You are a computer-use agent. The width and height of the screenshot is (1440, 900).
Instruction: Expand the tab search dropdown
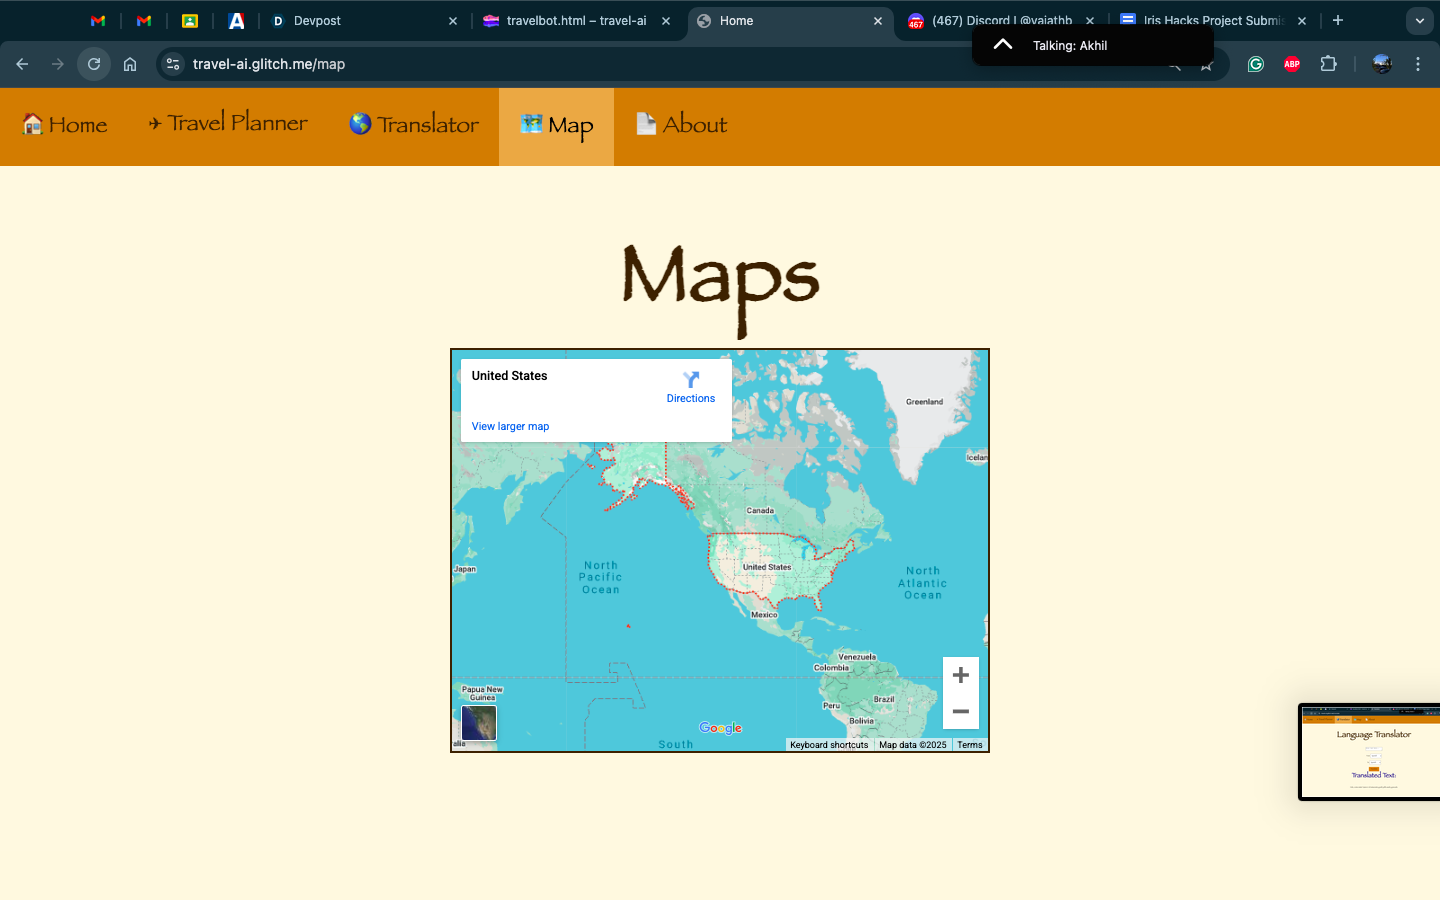pos(1420,20)
